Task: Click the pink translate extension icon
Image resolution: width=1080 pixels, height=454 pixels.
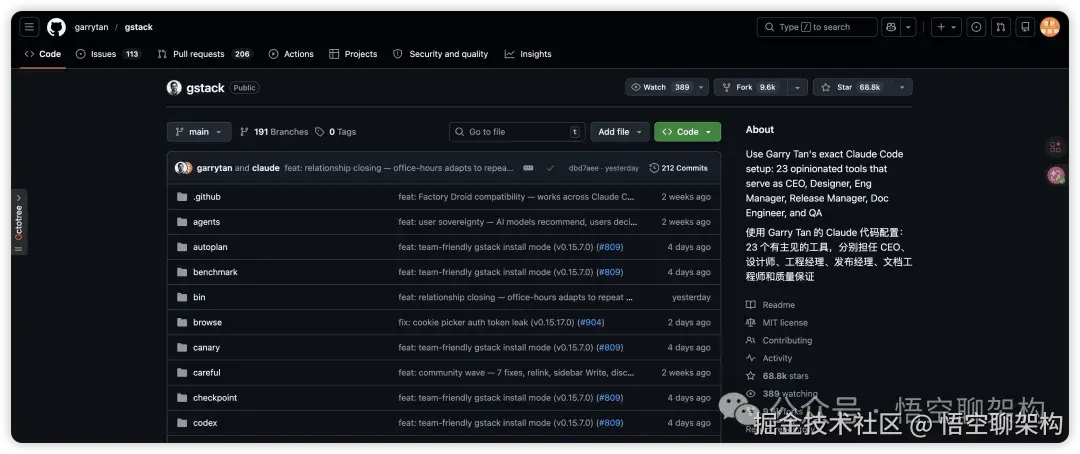Action: point(1056,176)
